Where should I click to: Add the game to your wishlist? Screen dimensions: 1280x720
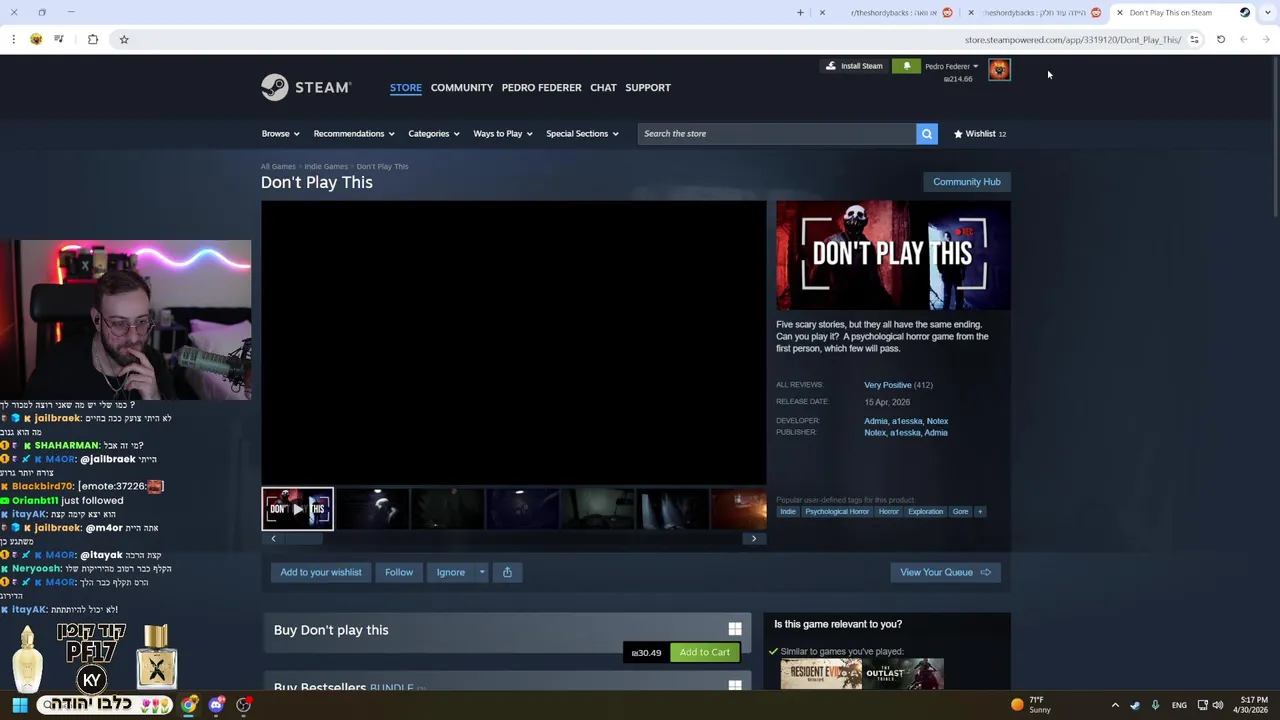pyautogui.click(x=321, y=572)
